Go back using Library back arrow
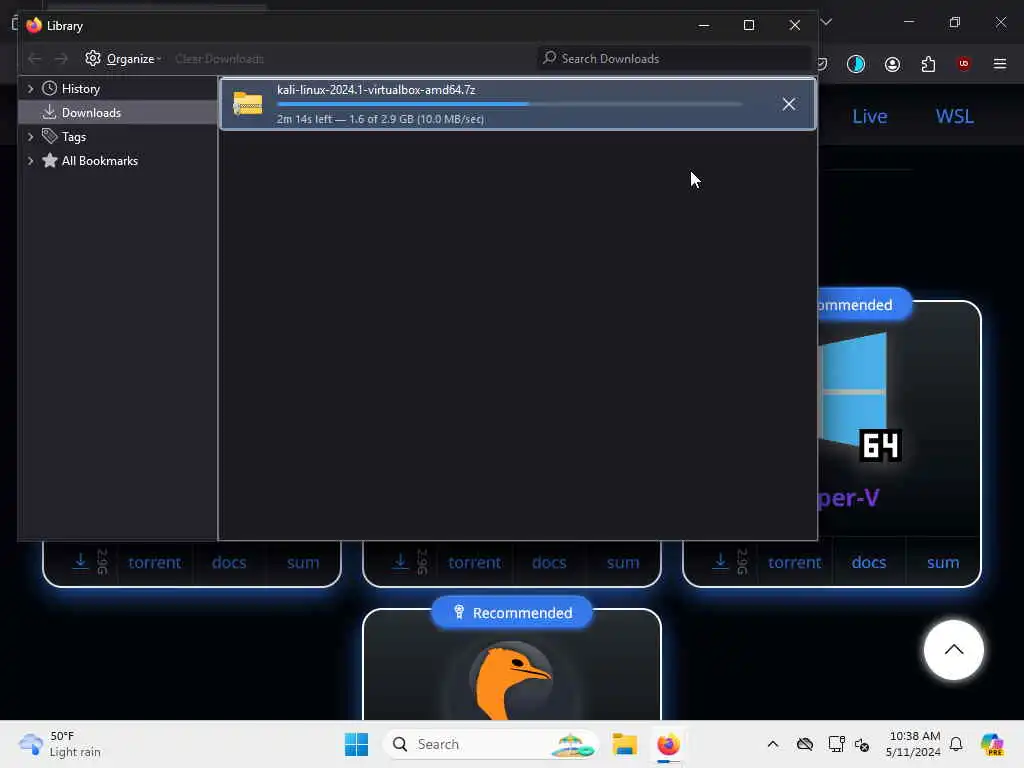Viewport: 1024px width, 768px height. [35, 59]
